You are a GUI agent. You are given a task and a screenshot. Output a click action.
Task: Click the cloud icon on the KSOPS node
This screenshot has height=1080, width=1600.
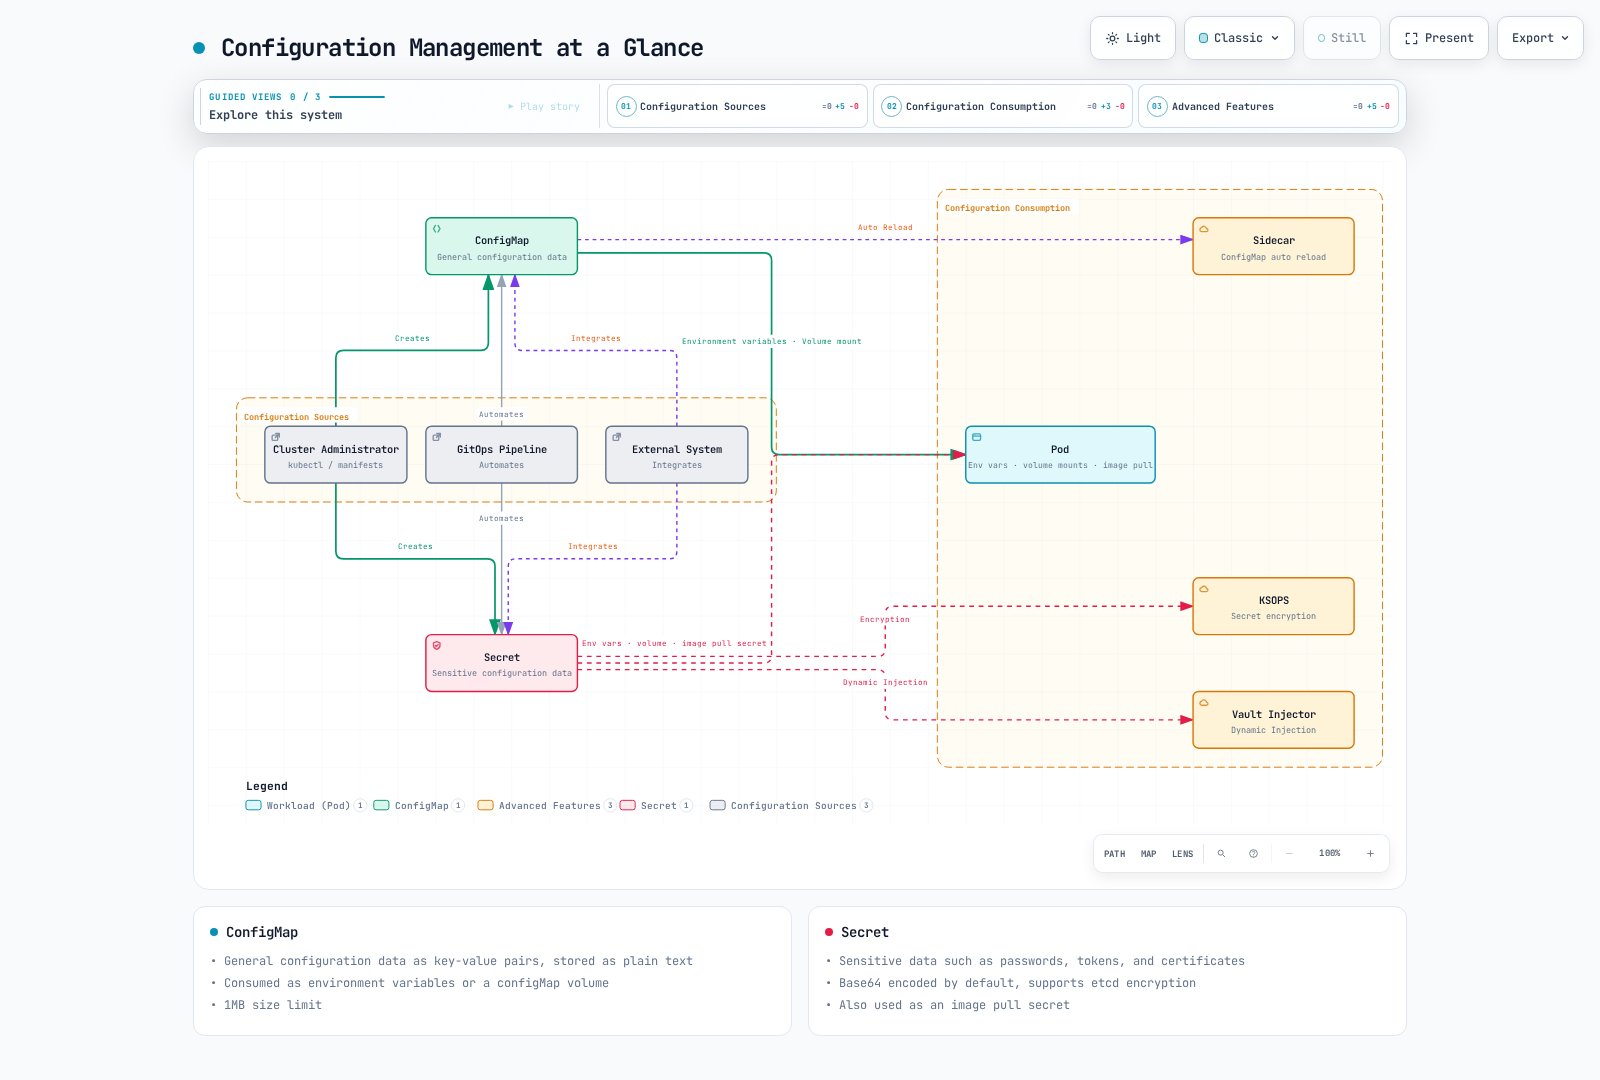(1204, 589)
